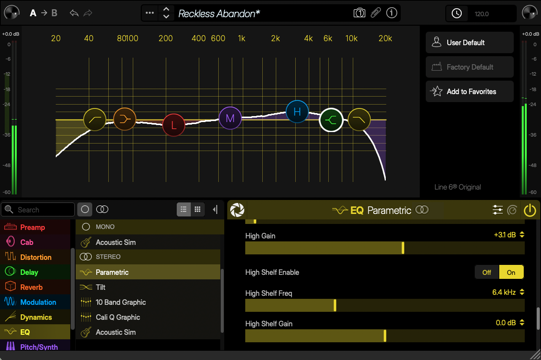Select the orange low shelf node
Viewport: 541px width, 360px height.
point(125,119)
